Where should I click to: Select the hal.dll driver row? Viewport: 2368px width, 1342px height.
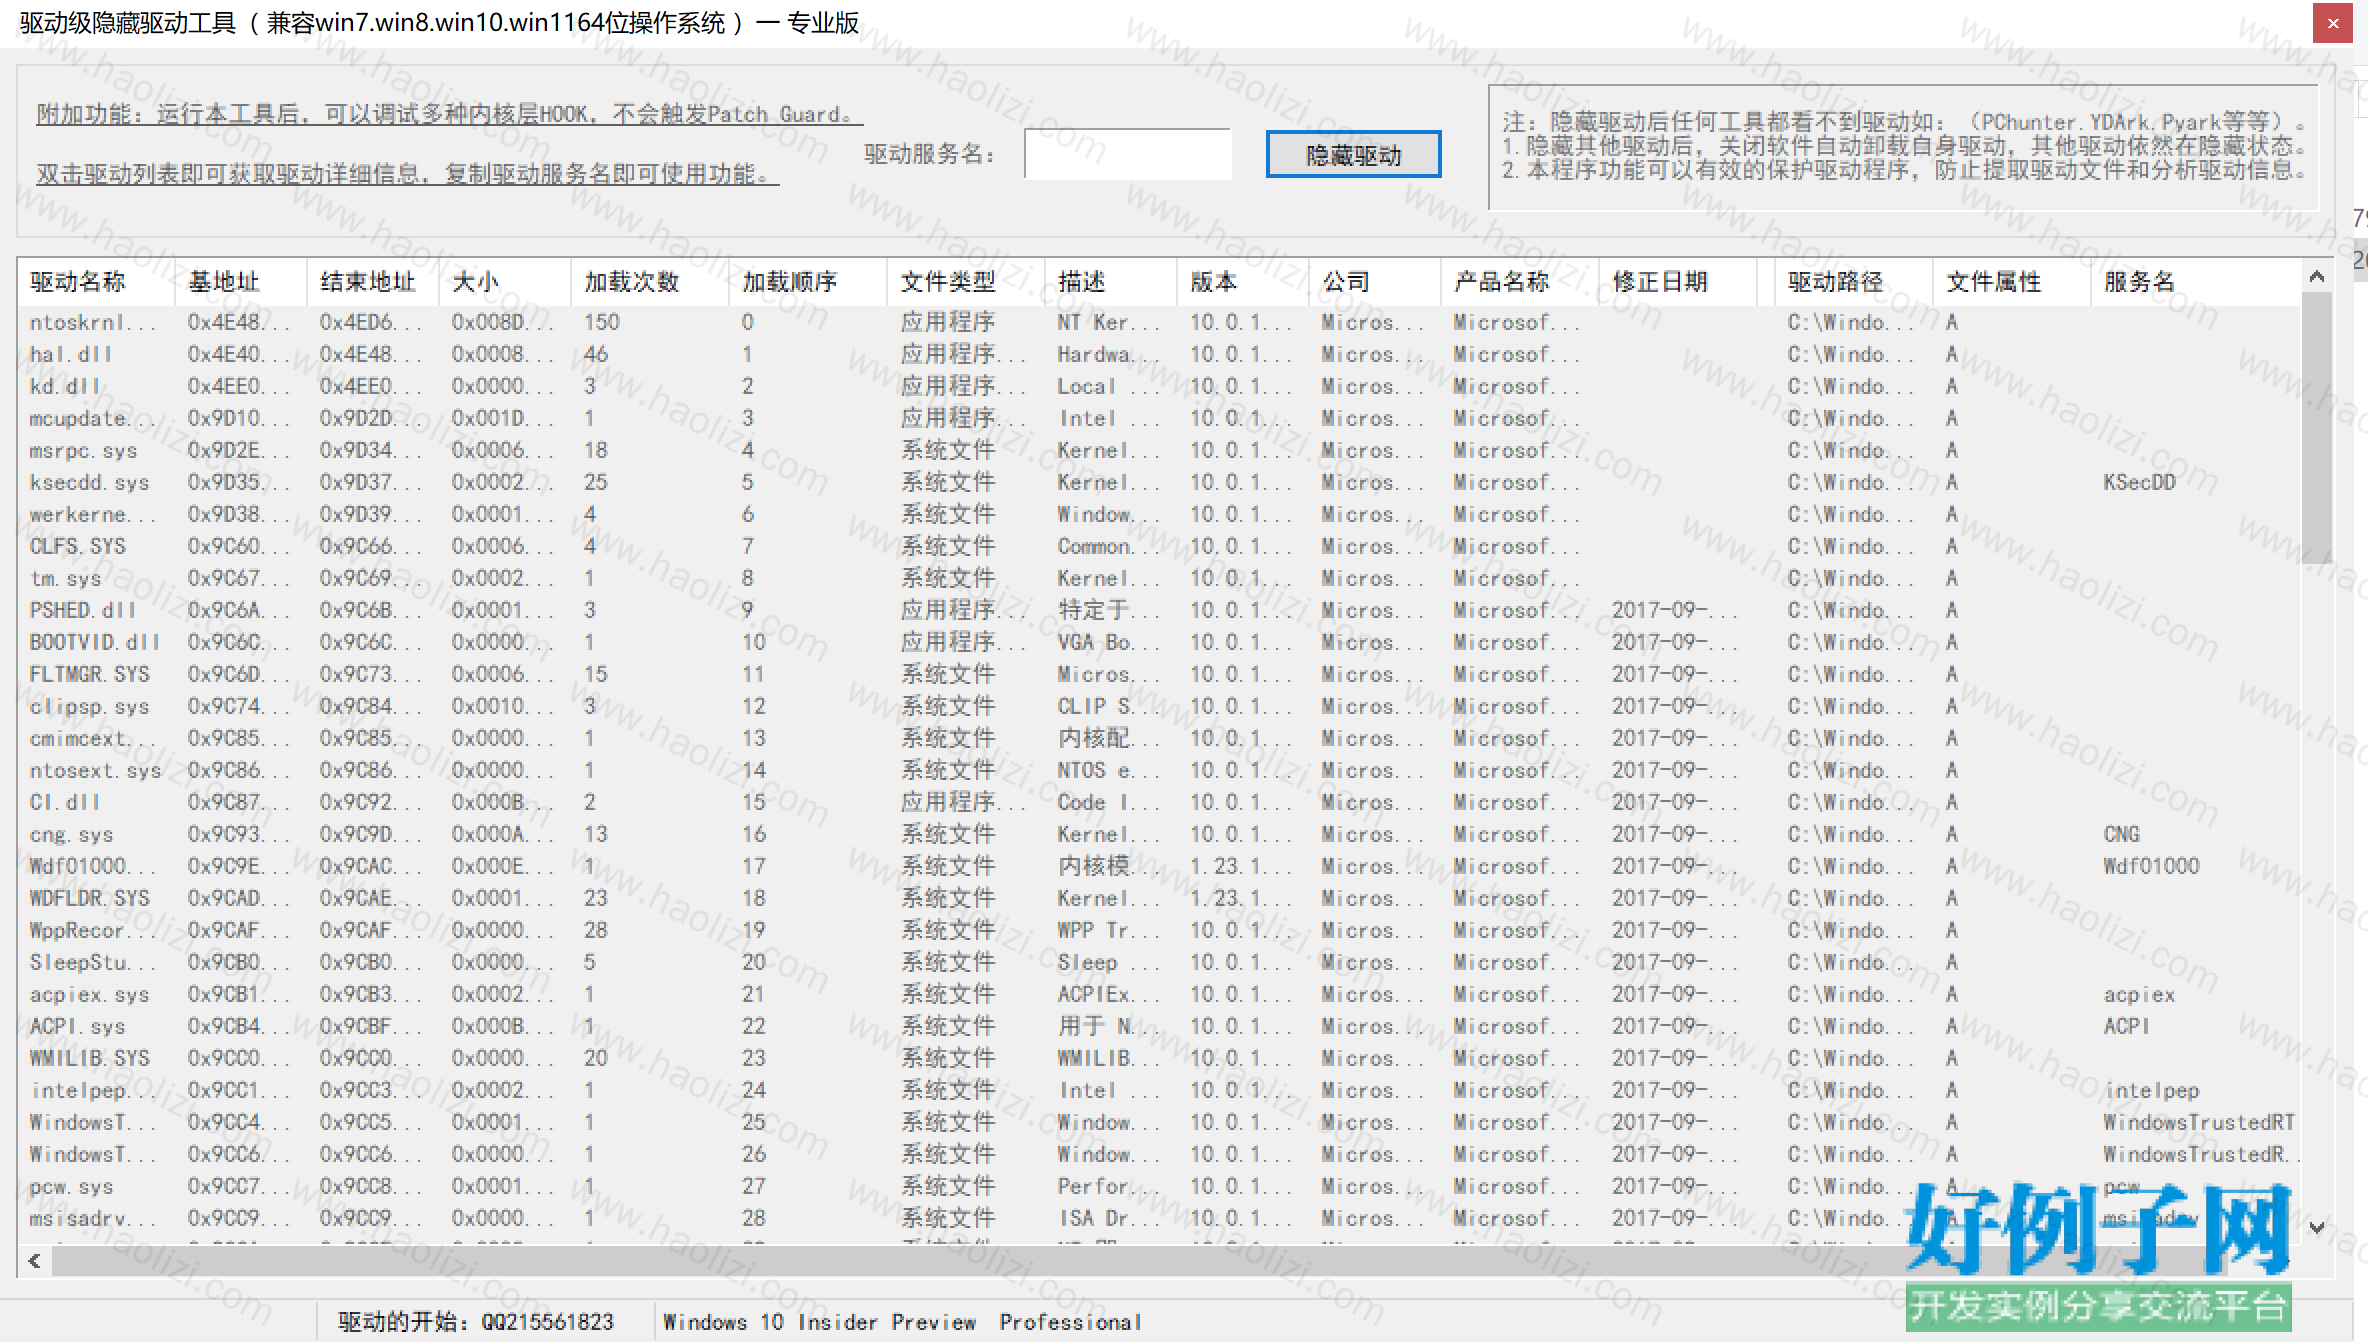click(x=1160, y=354)
